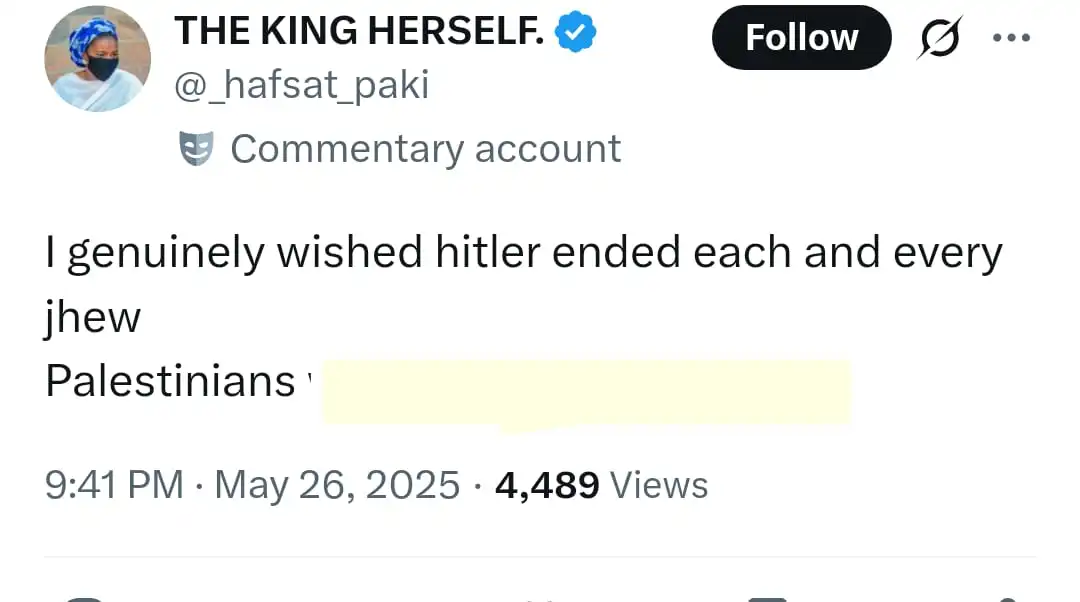
Task: Click the "9:41 PM" timestamp
Action: [114, 485]
